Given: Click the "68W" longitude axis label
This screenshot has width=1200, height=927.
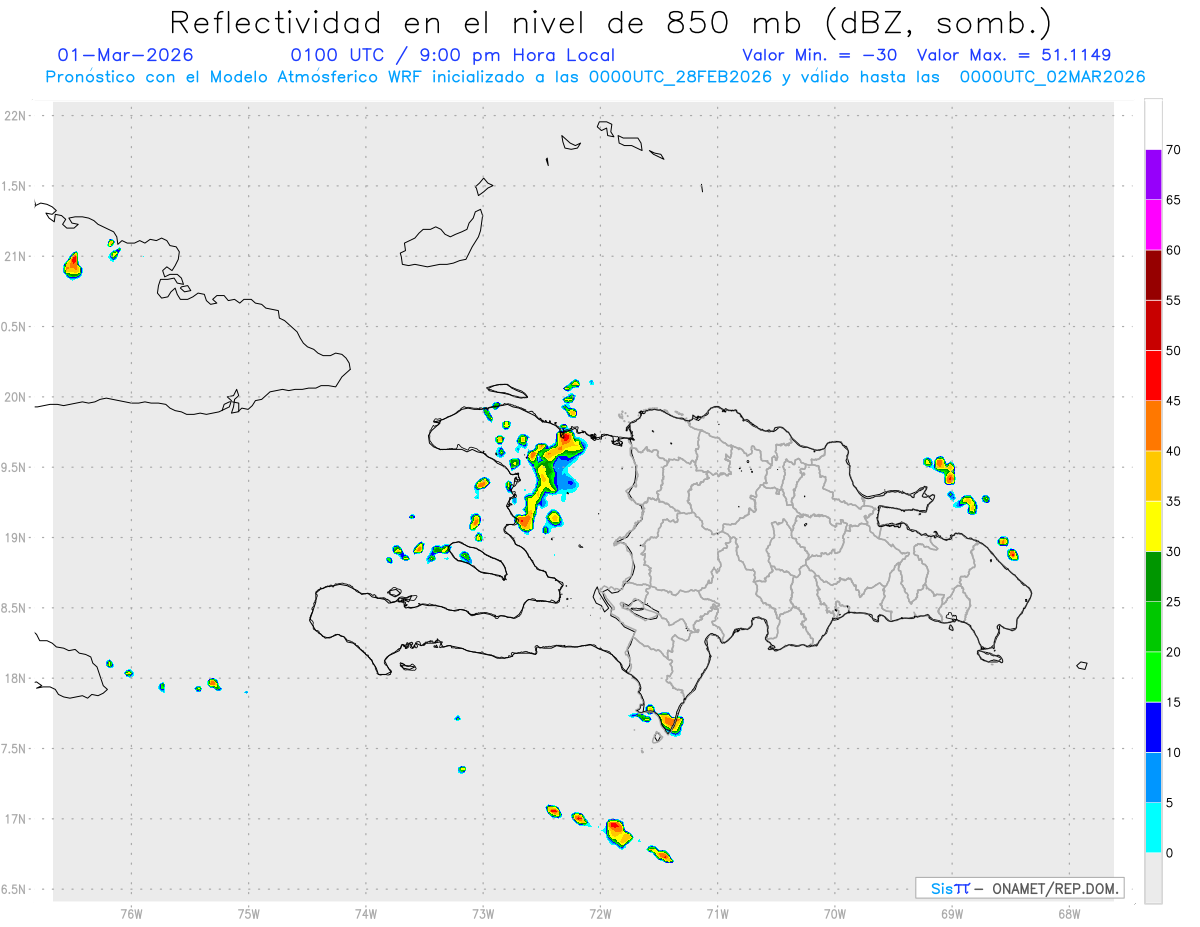Looking at the screenshot, I should point(1069,914).
